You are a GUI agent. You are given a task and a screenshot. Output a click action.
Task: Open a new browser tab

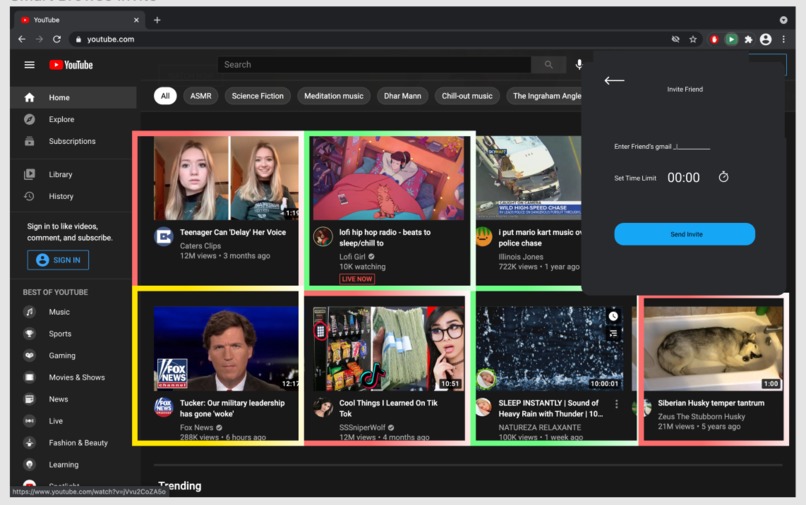click(157, 20)
